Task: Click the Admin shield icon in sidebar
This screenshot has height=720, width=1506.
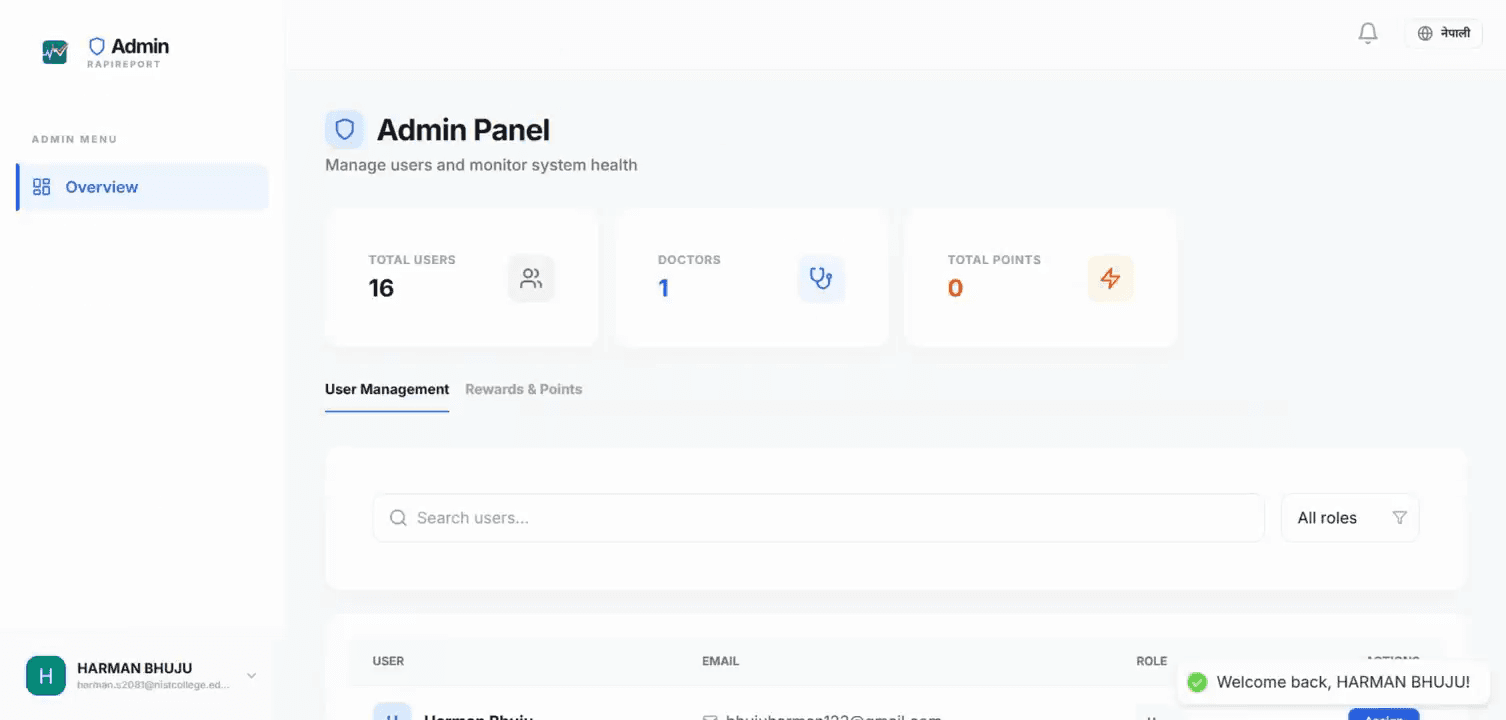Action: pos(97,46)
